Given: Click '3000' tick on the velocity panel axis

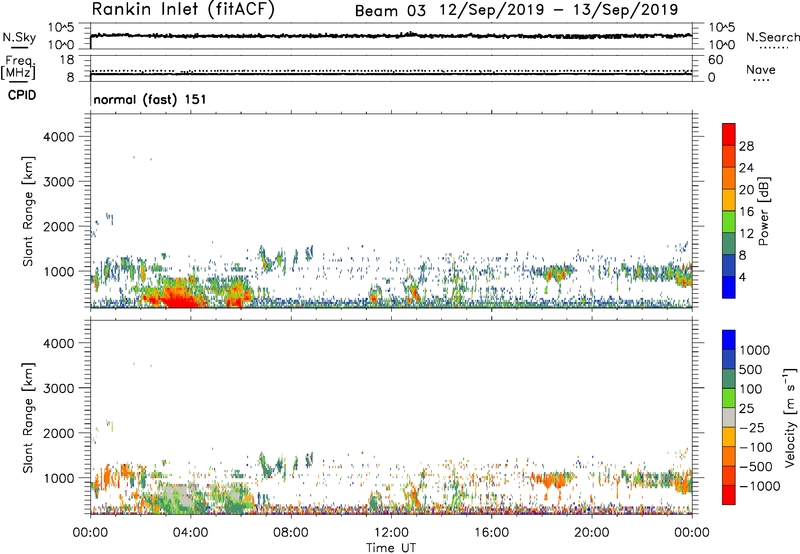Looking at the screenshot, I should point(59,388).
